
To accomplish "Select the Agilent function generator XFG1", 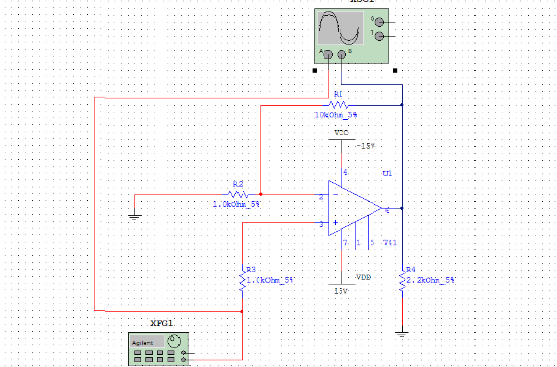I will pyautogui.click(x=158, y=349).
